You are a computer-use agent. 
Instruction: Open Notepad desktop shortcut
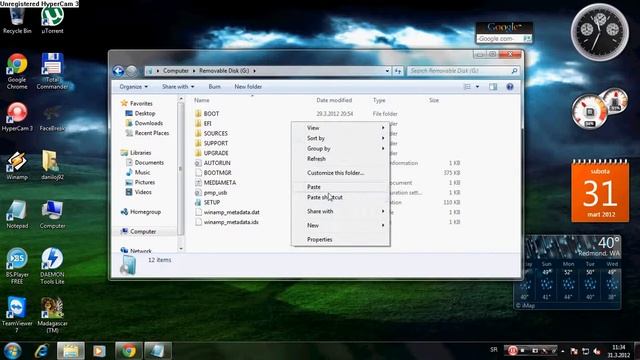(17, 215)
